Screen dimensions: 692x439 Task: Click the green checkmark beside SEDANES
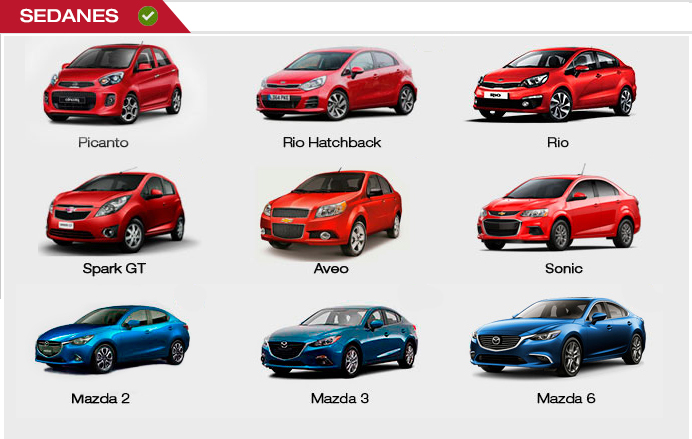tap(148, 16)
